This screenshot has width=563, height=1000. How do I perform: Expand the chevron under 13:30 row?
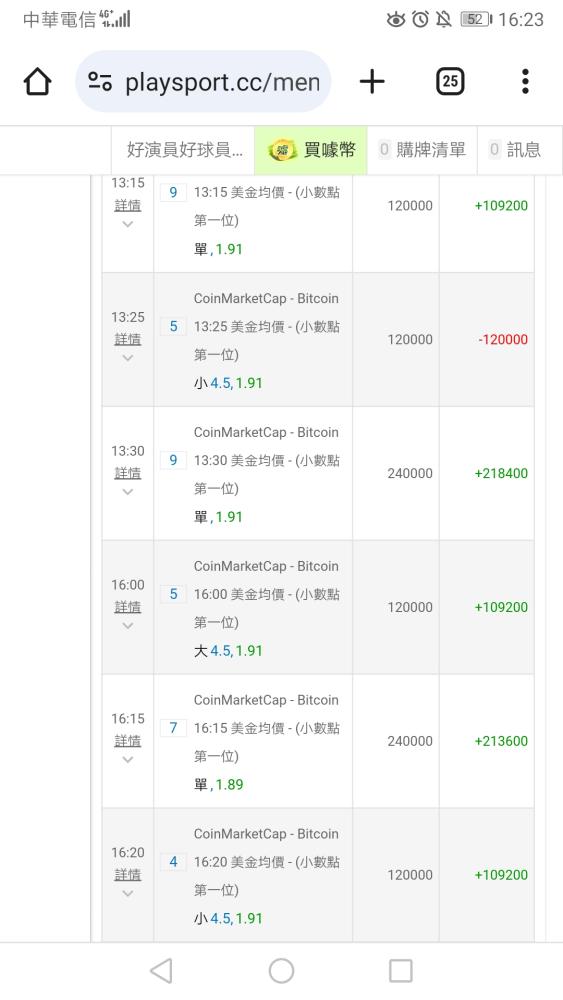coord(128,492)
